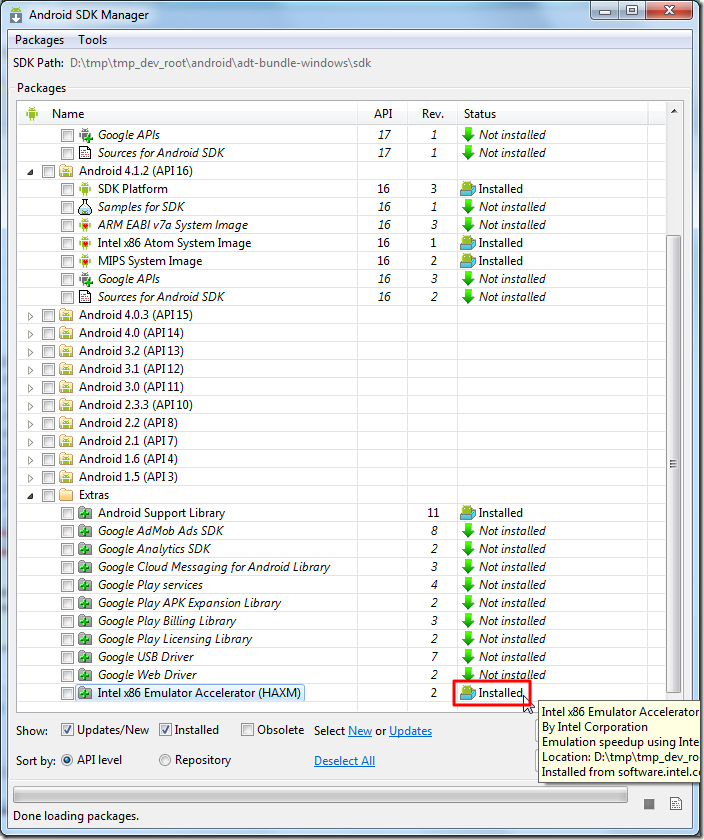Click the vertical scrollbar thumb in package list
704x840 pixels.
tap(673, 463)
